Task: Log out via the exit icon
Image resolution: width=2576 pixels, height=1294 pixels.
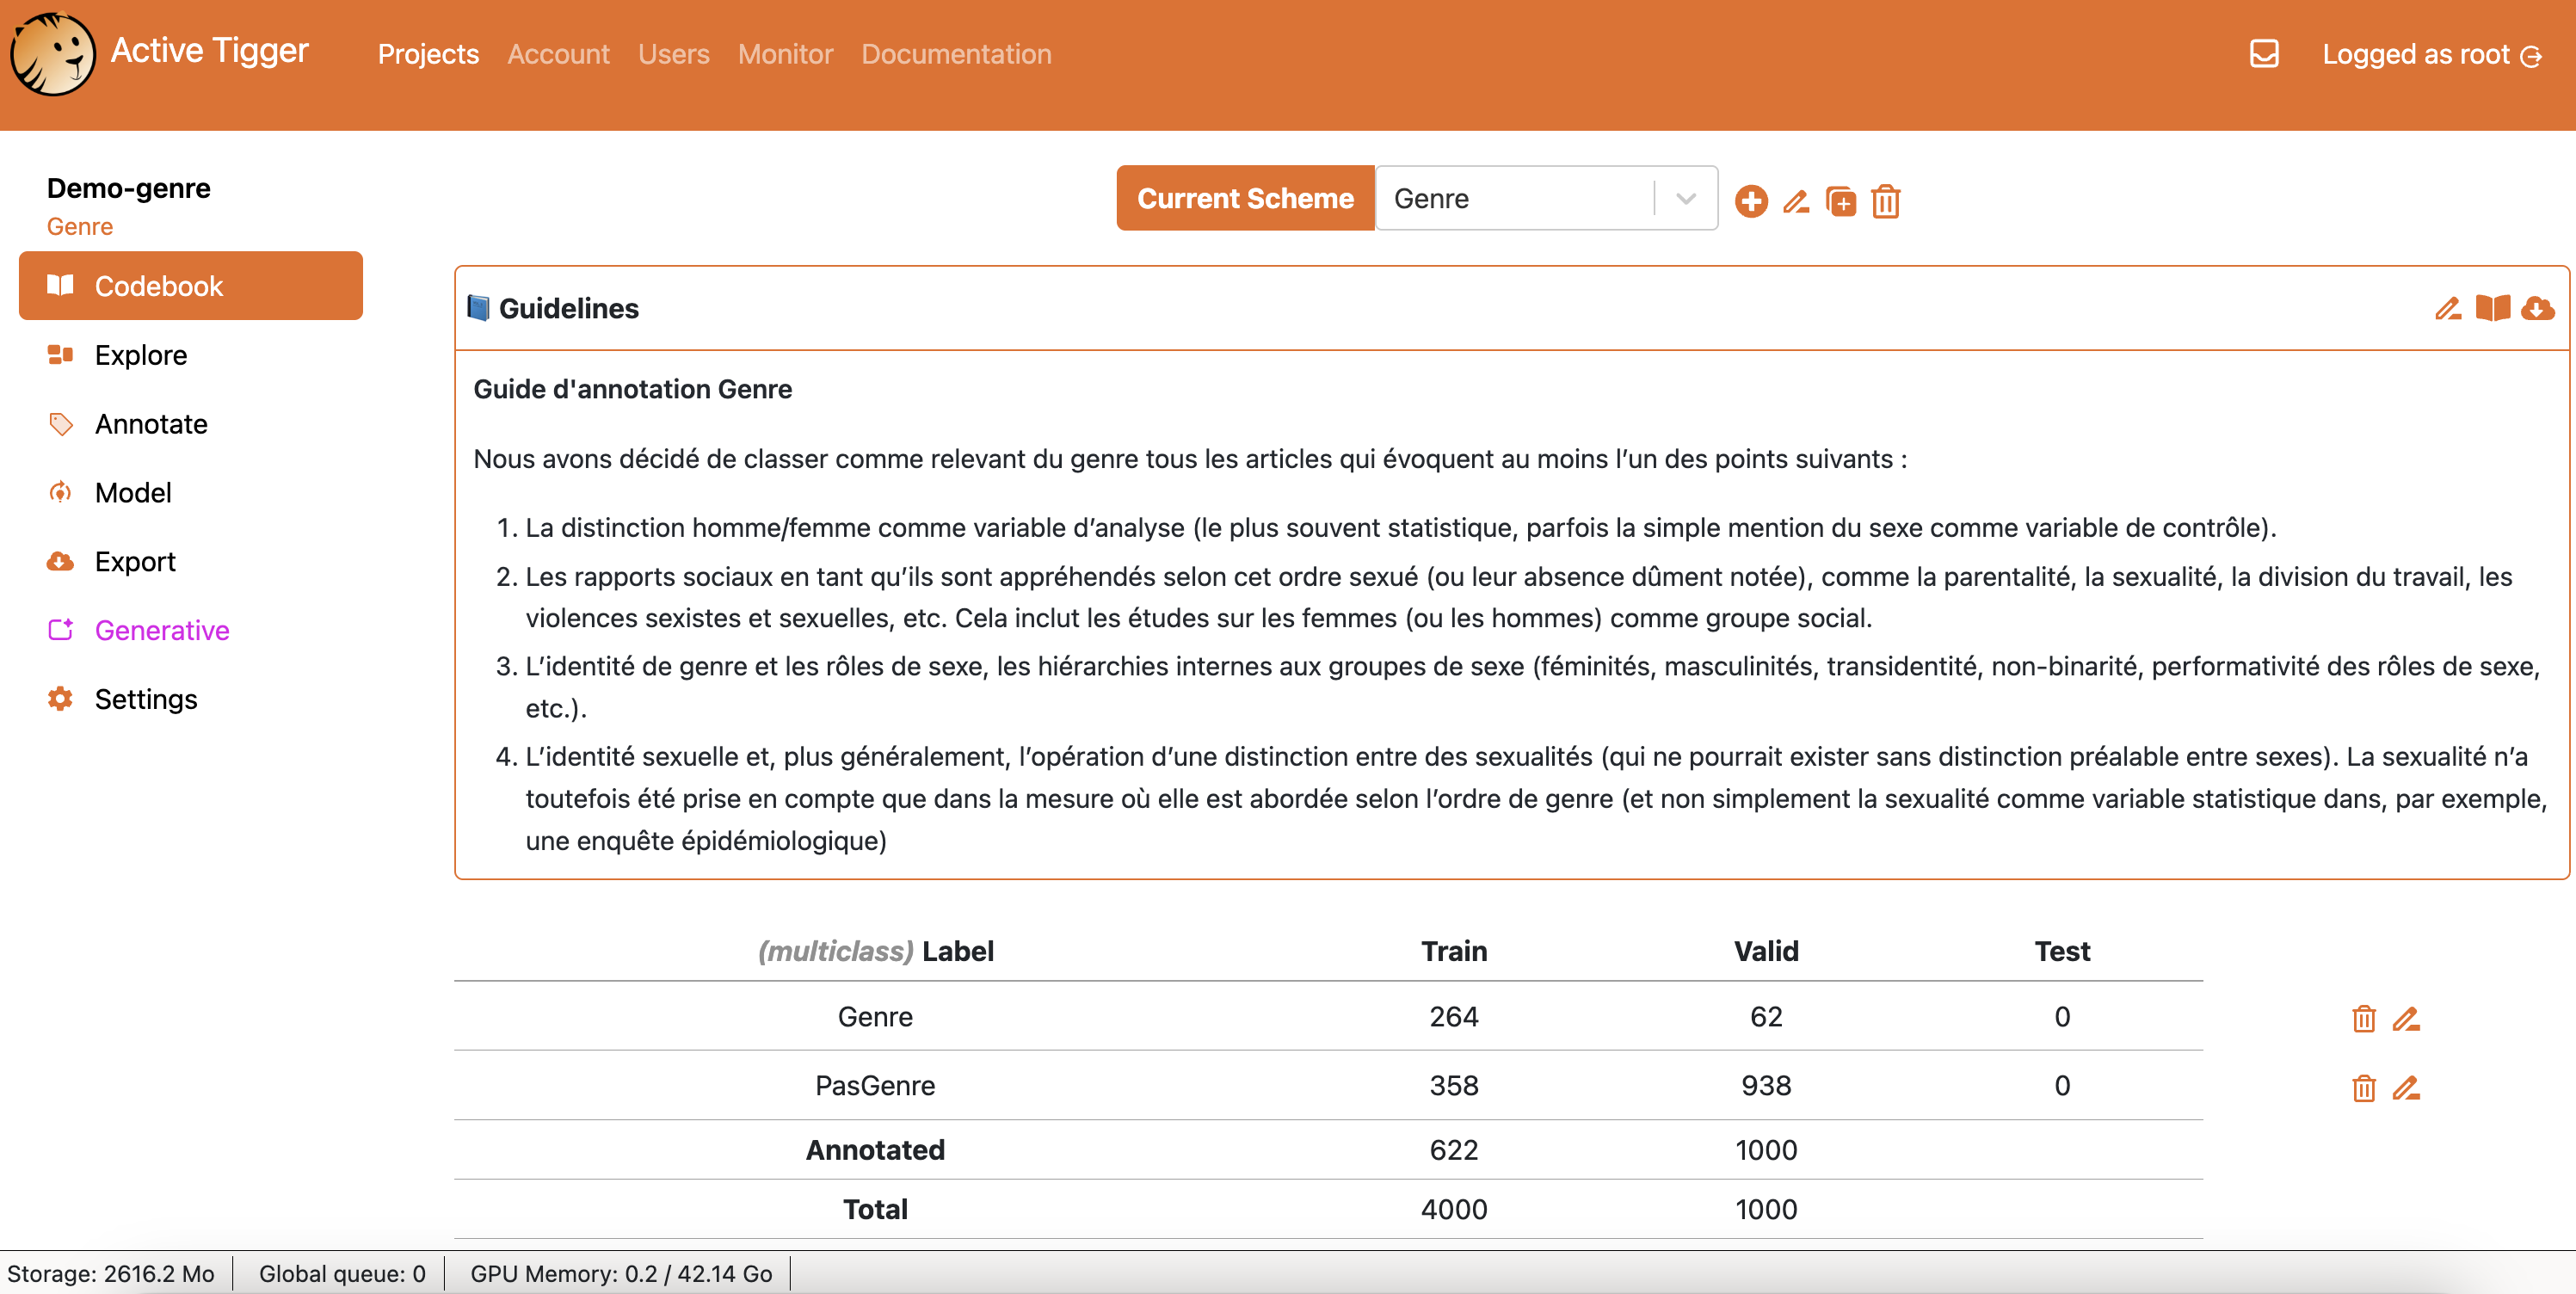Action: coord(2531,56)
